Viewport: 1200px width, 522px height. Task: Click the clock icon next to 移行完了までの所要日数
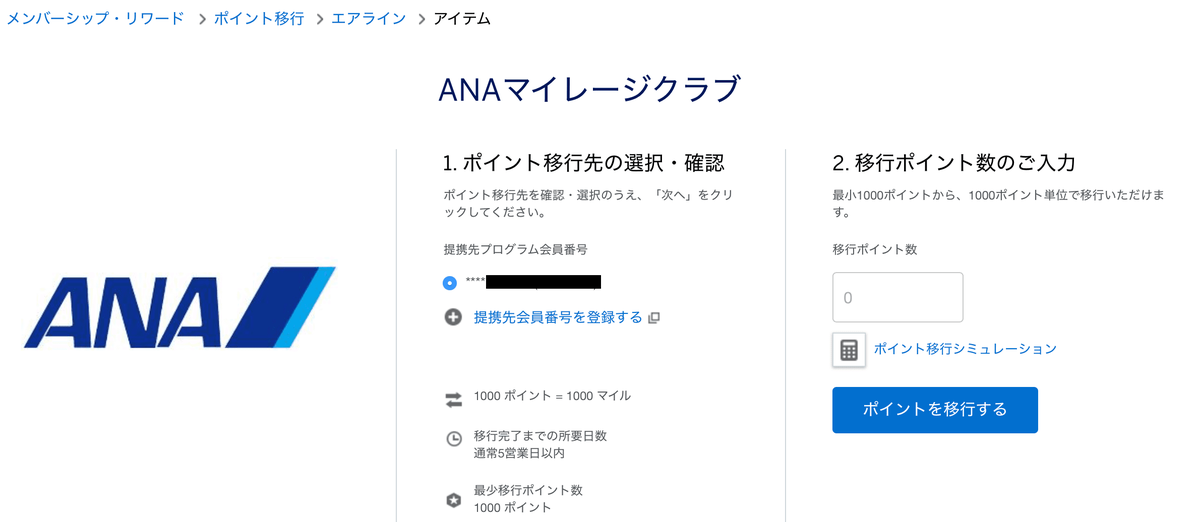click(x=453, y=439)
